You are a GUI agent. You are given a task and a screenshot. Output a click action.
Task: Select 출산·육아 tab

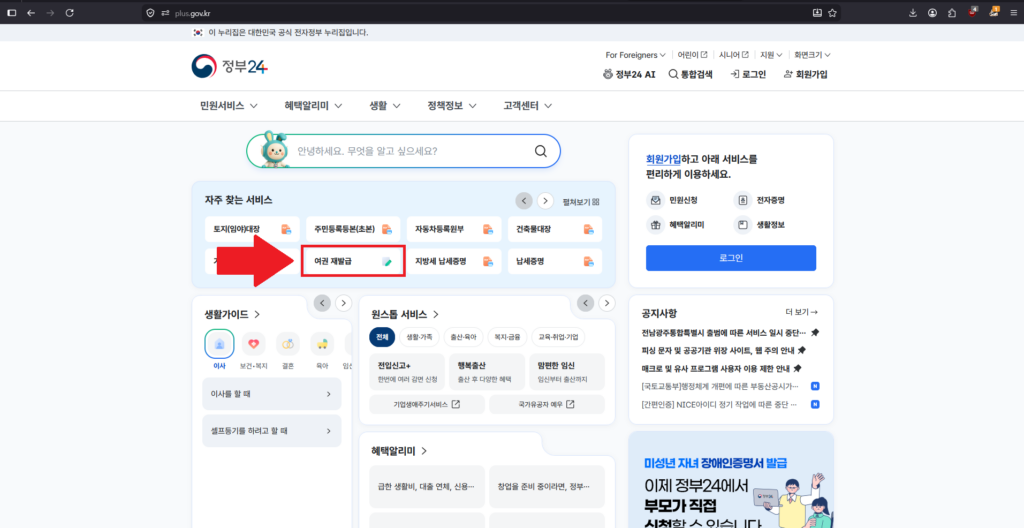click(x=462, y=337)
